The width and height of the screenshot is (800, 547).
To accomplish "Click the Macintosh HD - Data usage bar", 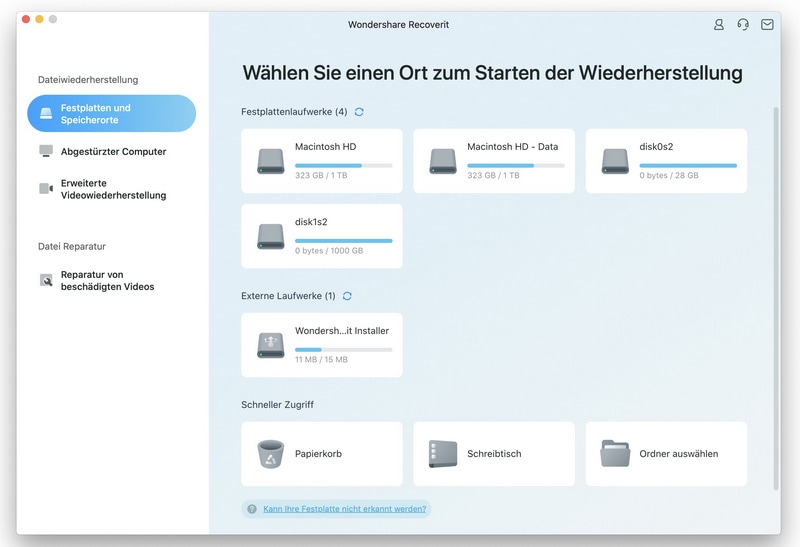I will click(516, 165).
